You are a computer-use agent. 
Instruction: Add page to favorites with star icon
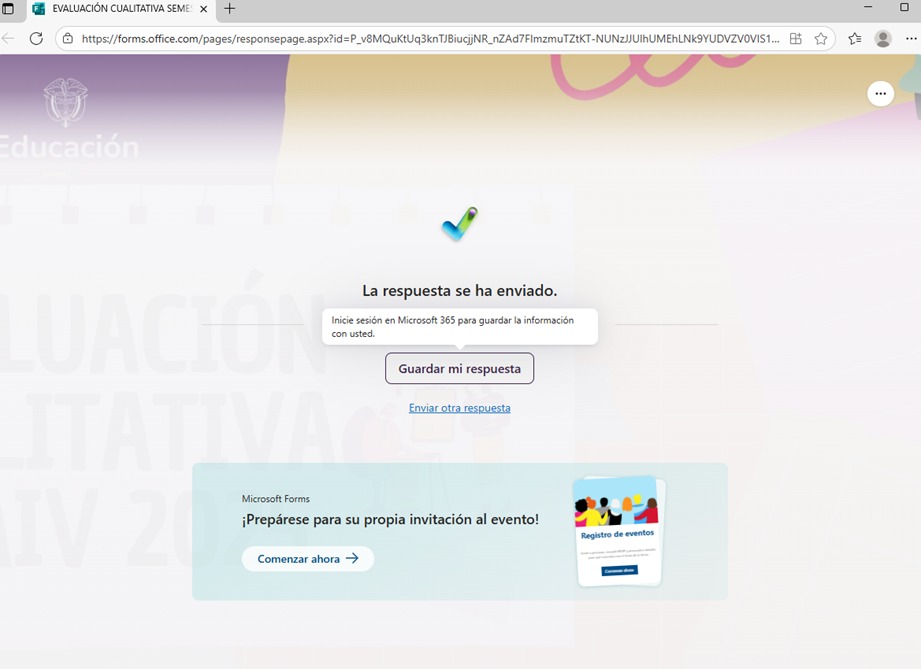[x=821, y=39]
